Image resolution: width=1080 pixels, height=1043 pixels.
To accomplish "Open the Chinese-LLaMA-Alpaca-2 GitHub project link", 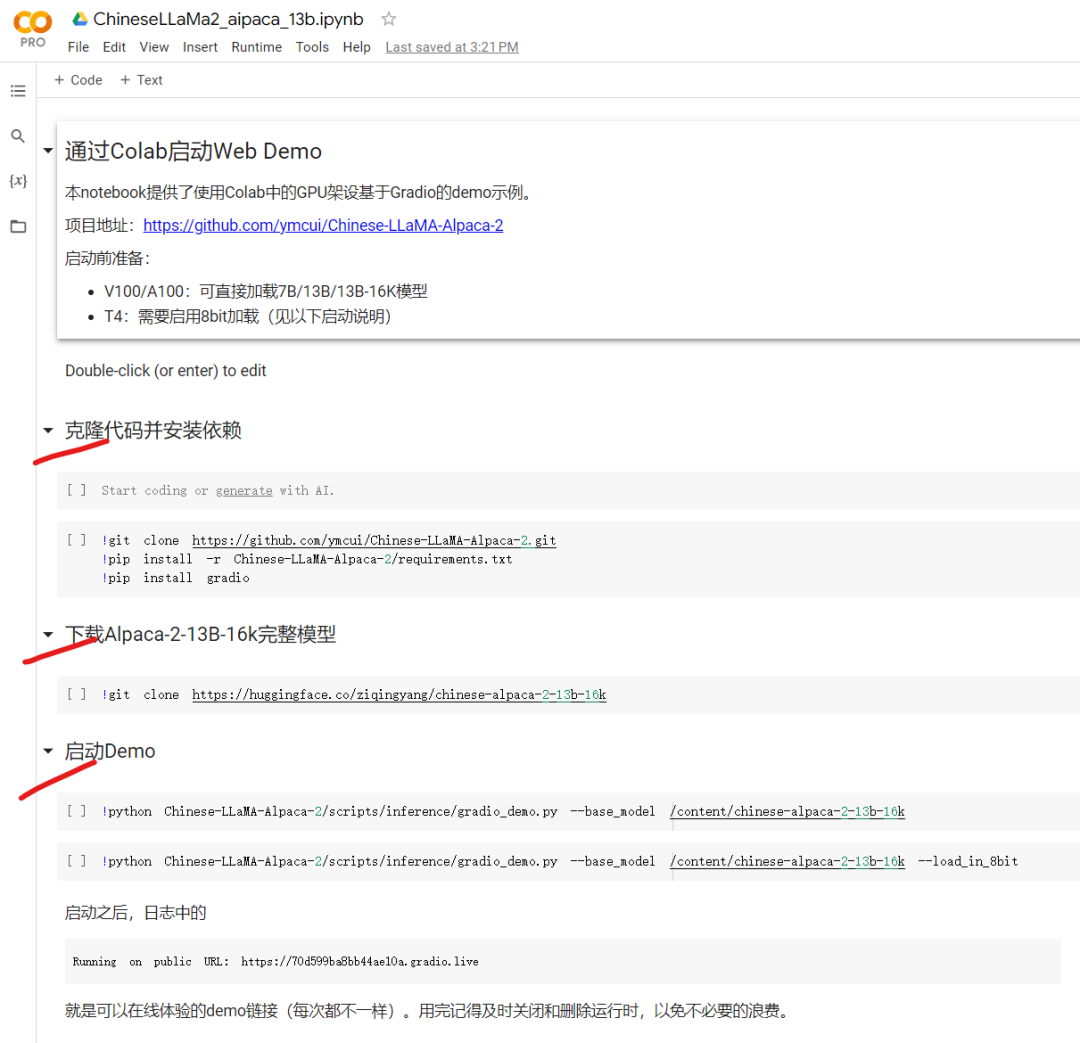I will click(323, 225).
